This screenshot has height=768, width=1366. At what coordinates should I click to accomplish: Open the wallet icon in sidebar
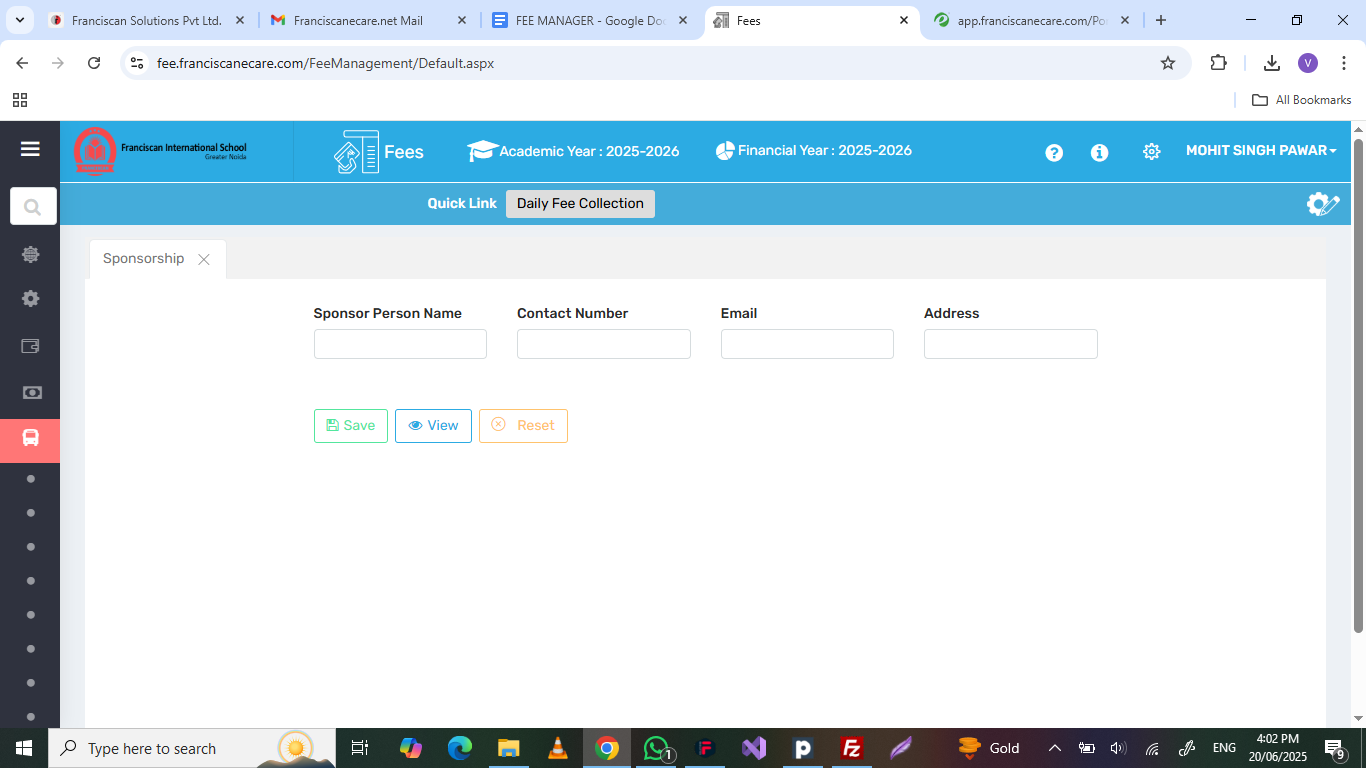click(x=31, y=346)
